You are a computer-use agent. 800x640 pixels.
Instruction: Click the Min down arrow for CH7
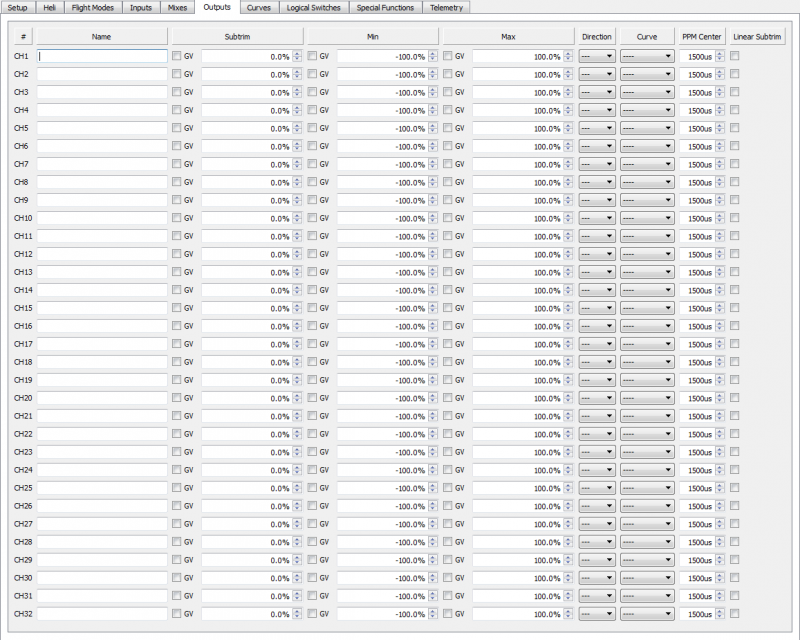[x=433, y=165]
